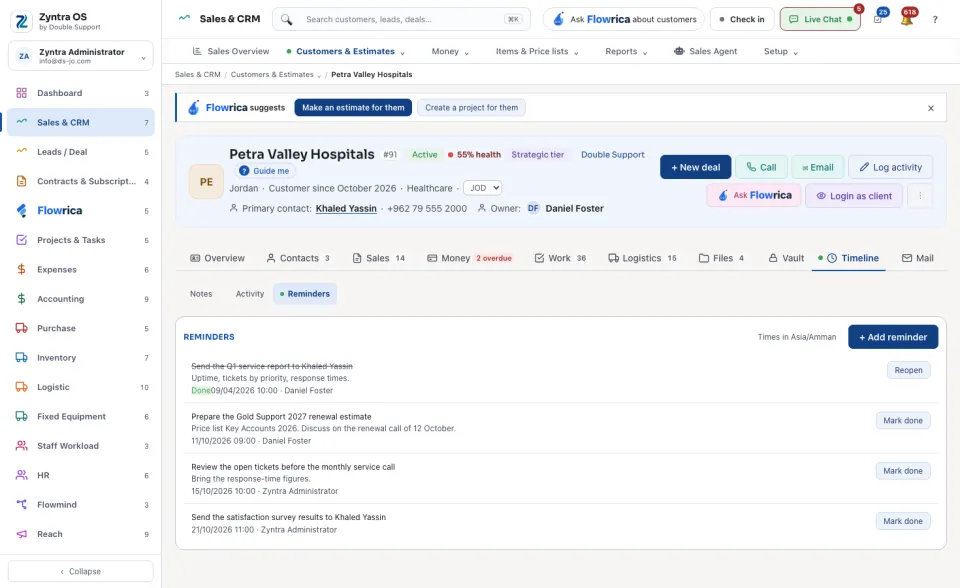Open Flowrica from the sidebar icon
This screenshot has width=960, height=588.
point(21,211)
